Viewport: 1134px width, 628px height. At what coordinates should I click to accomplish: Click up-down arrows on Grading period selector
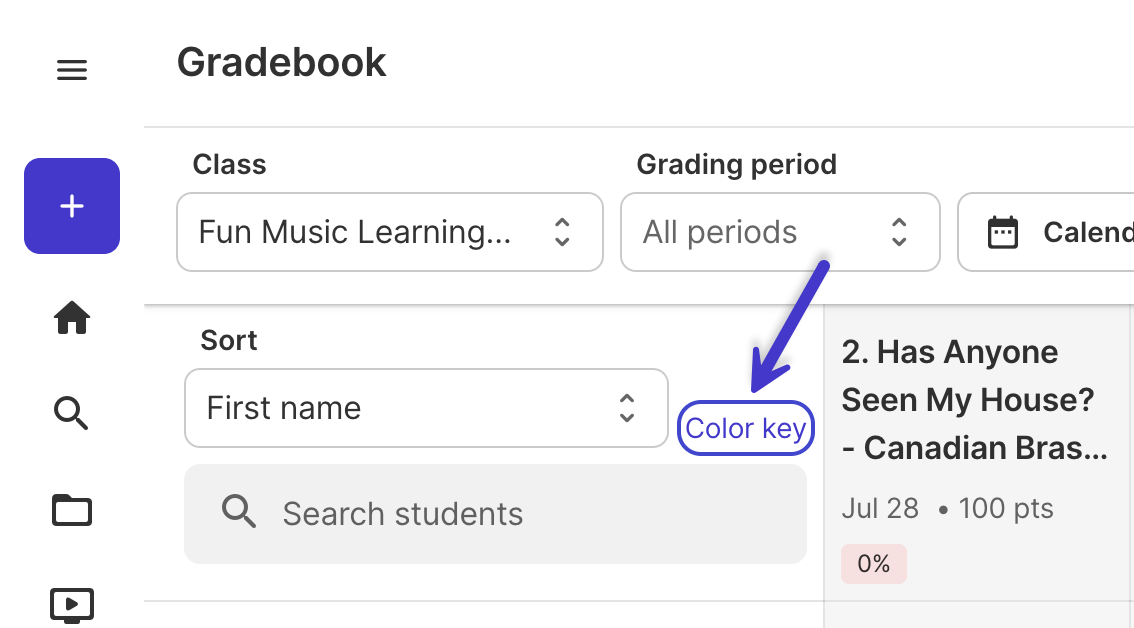click(899, 232)
